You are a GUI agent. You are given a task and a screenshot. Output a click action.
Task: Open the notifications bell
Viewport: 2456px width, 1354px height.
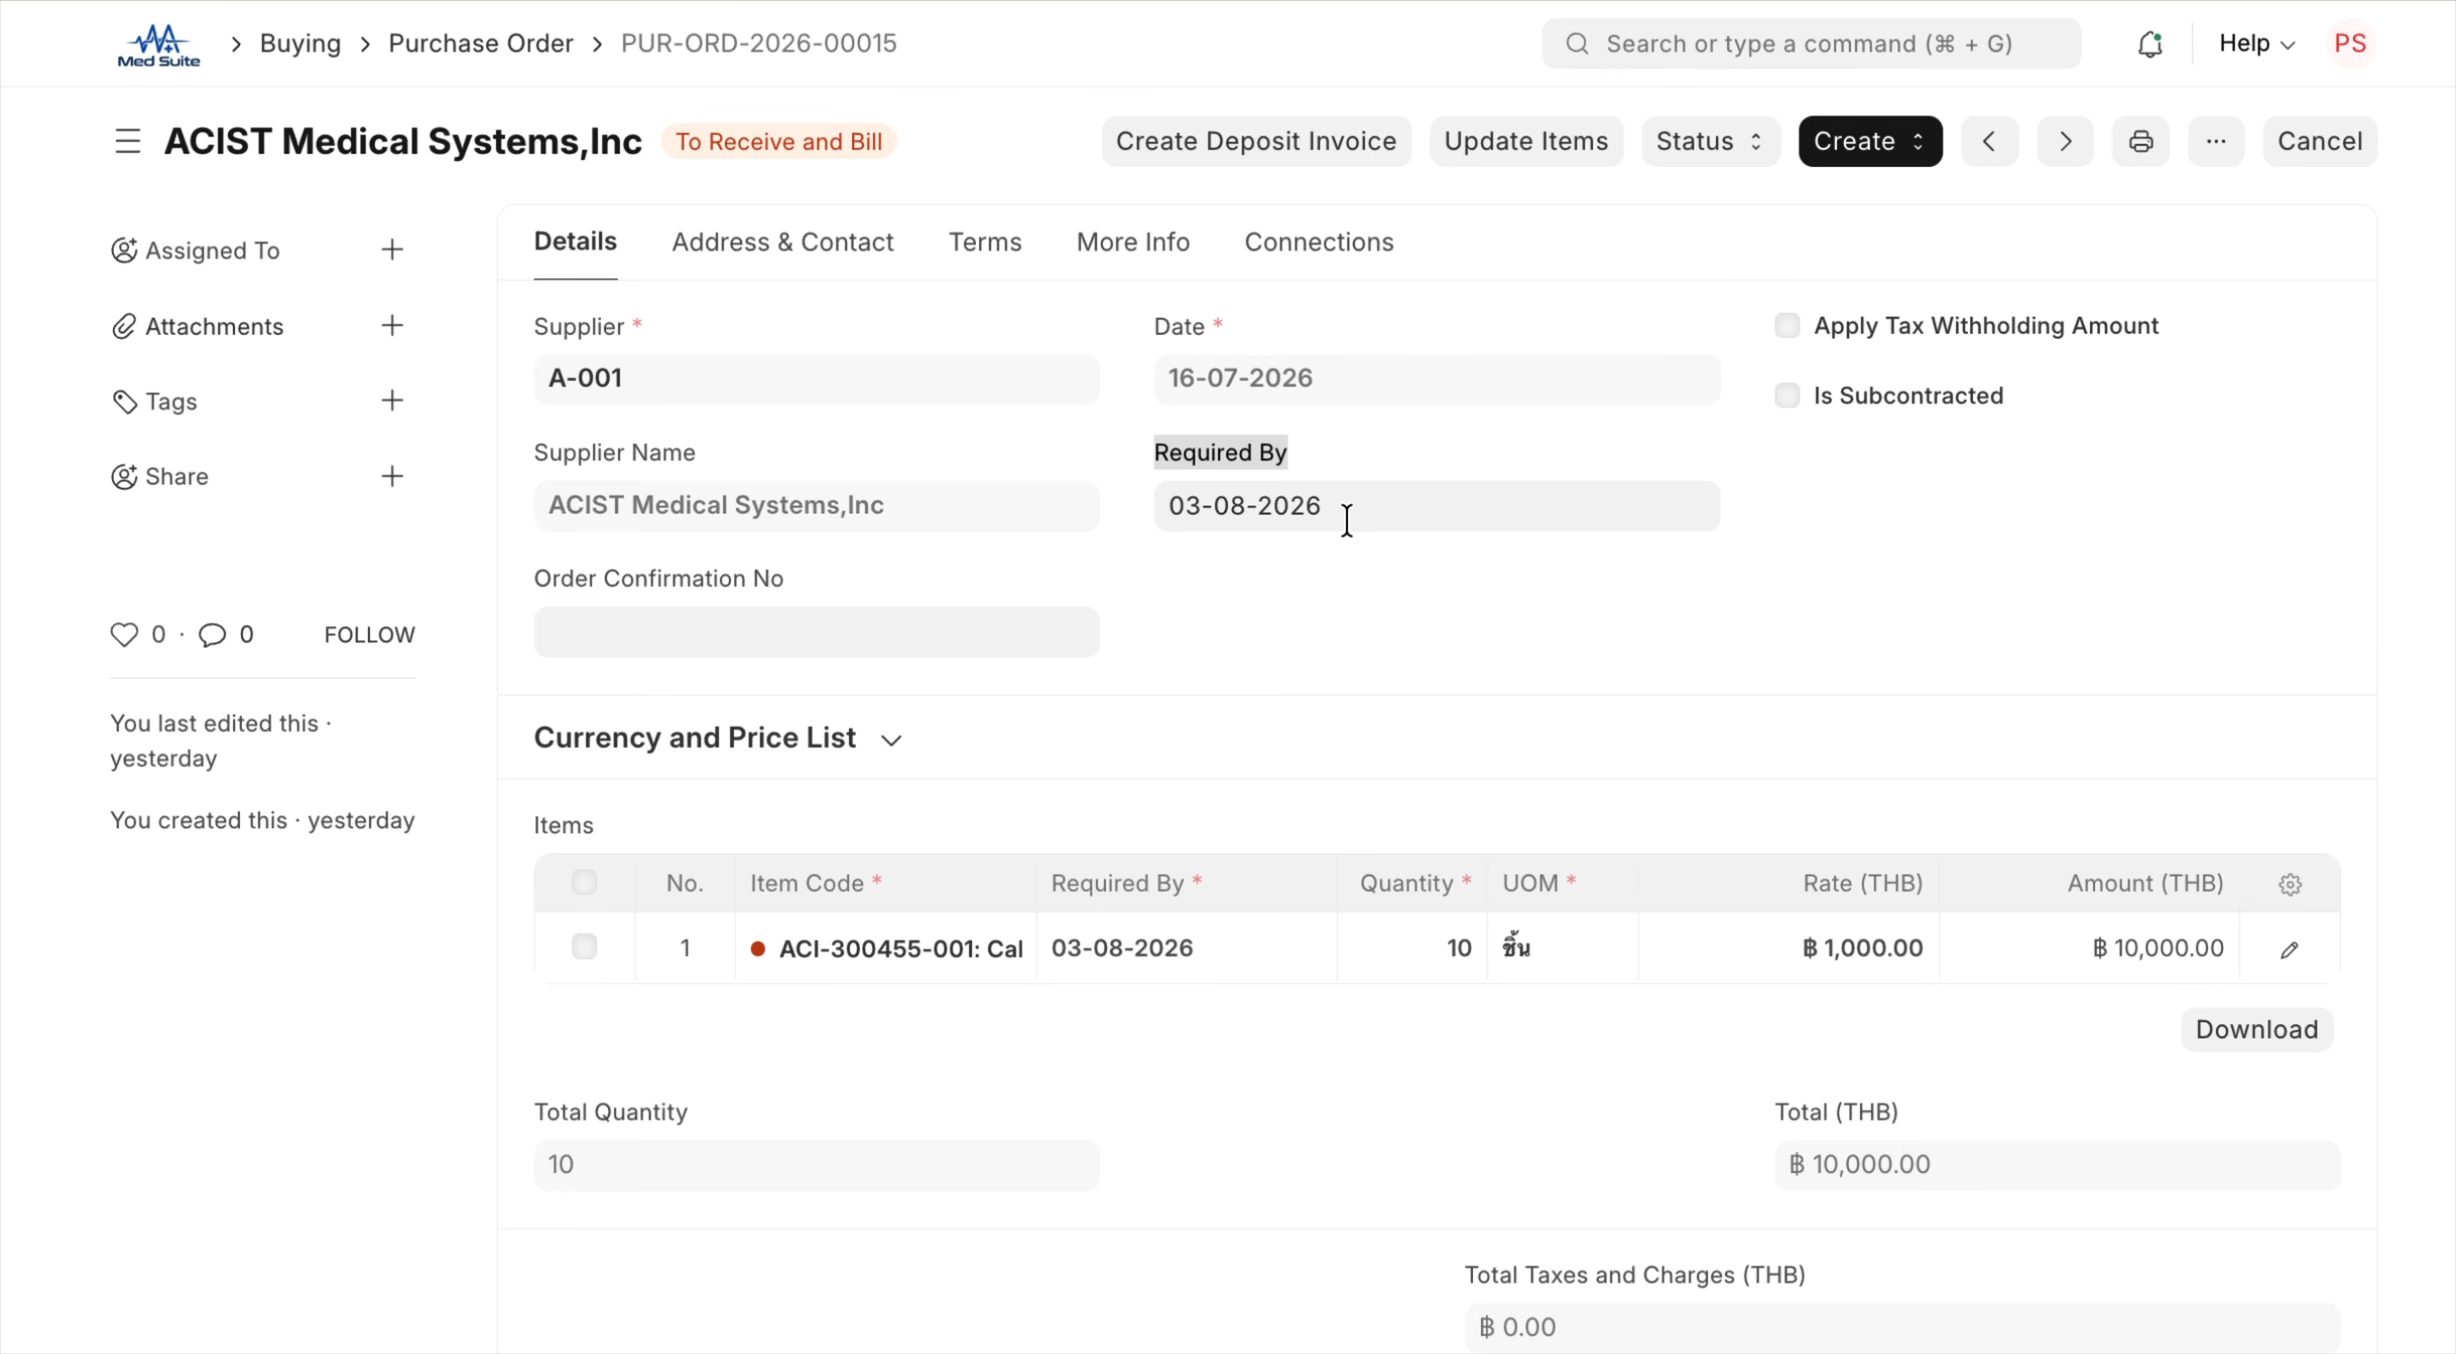(x=2149, y=44)
